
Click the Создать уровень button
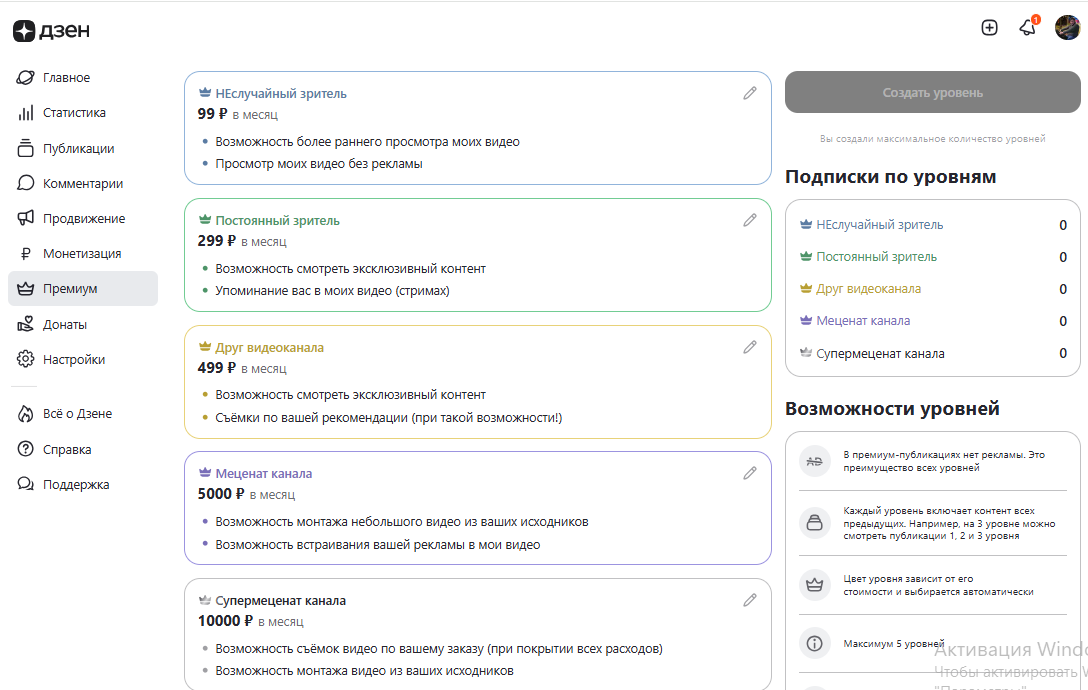coord(932,91)
